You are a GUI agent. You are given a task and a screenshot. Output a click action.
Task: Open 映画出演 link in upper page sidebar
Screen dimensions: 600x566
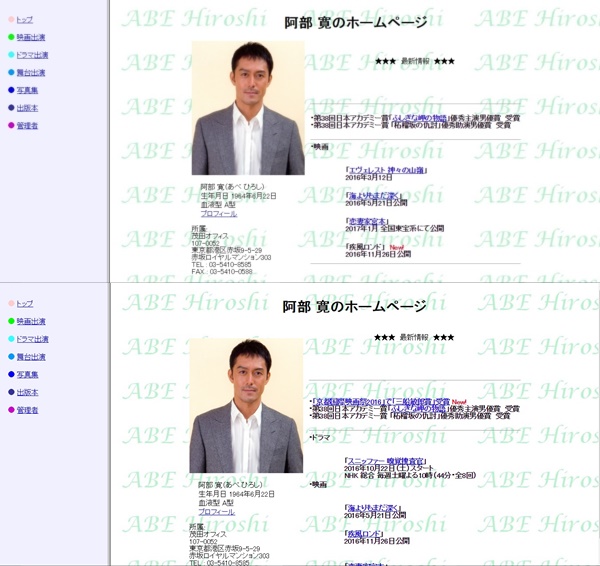(31, 37)
